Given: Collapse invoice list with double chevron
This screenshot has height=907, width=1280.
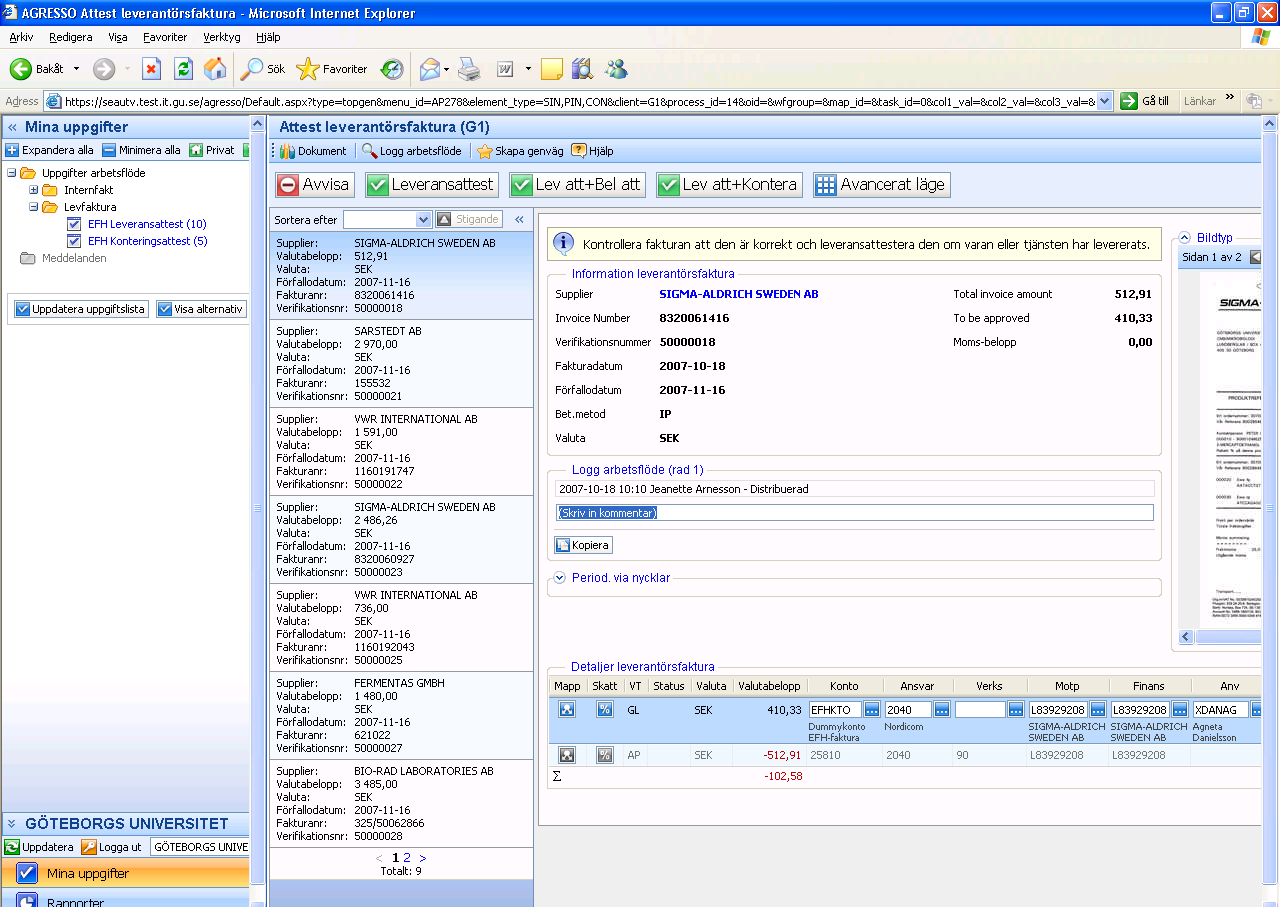Looking at the screenshot, I should pos(519,219).
